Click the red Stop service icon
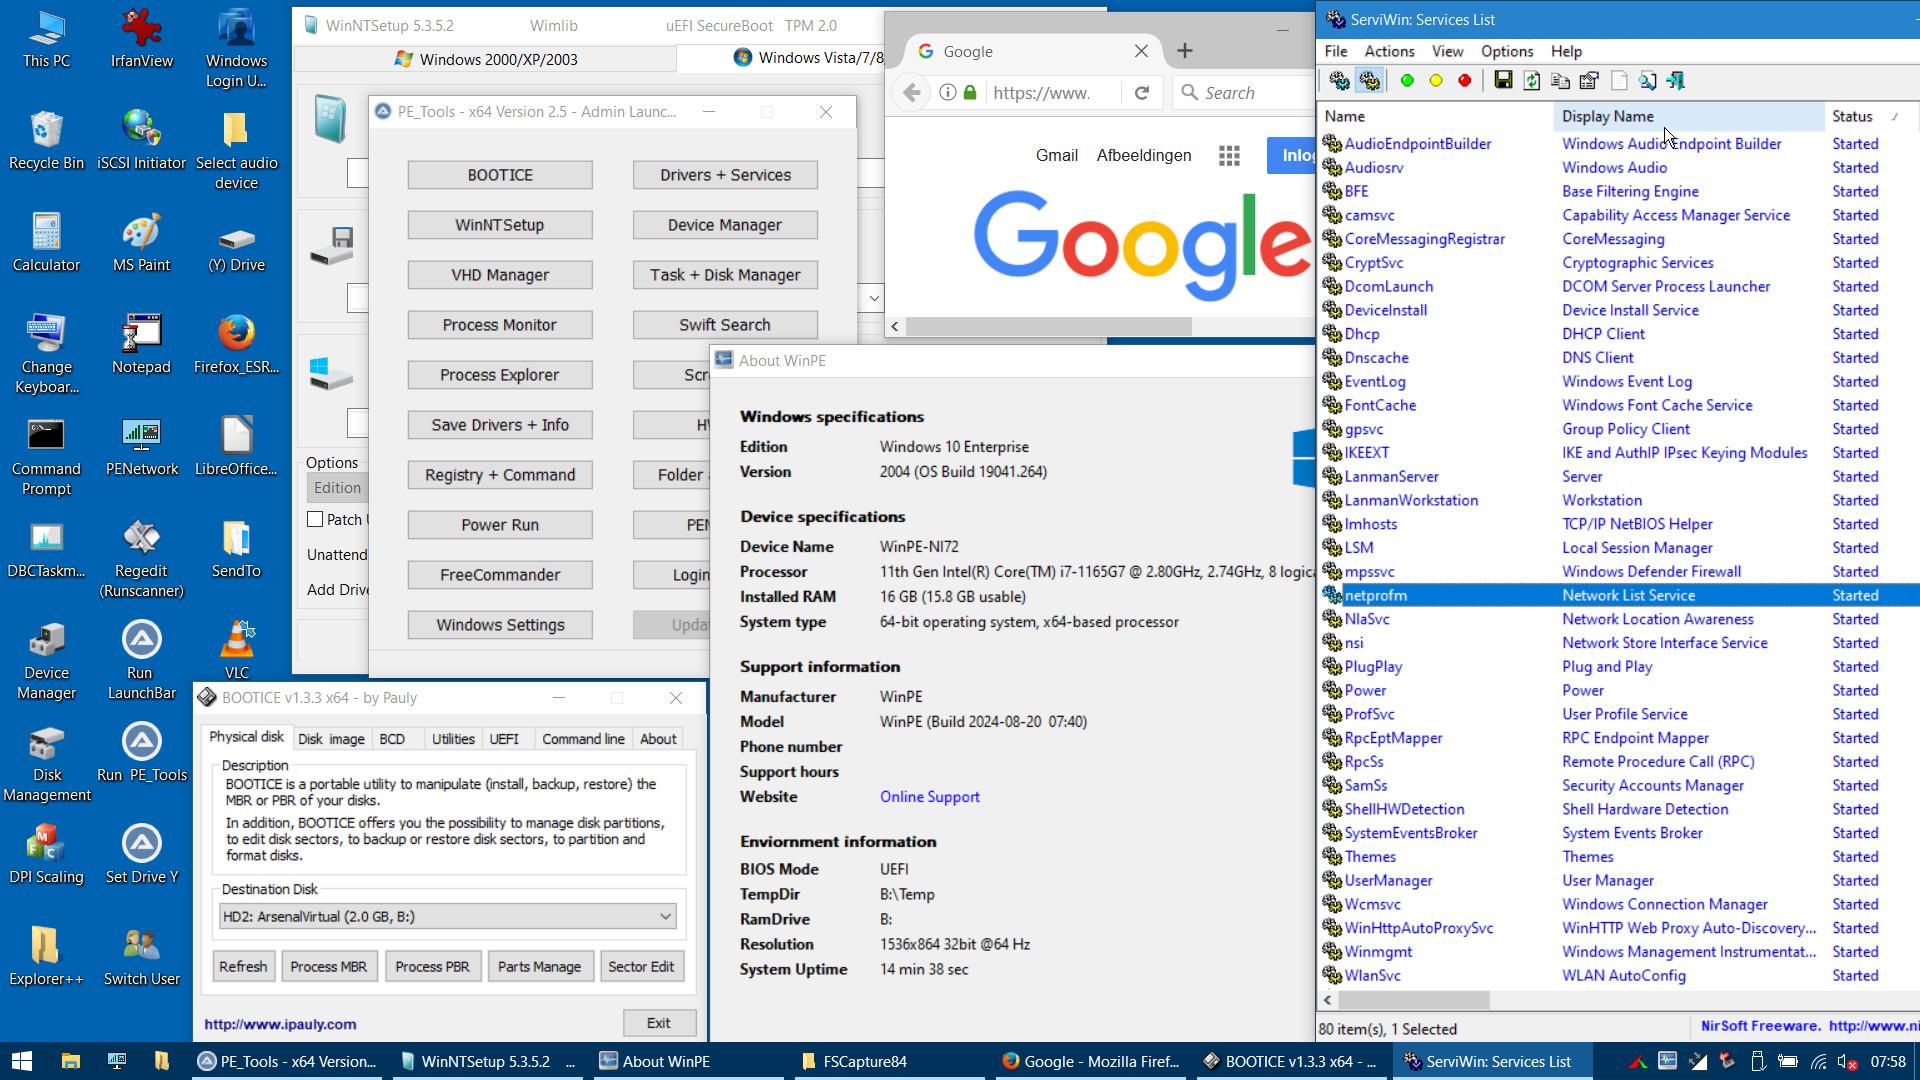This screenshot has width=1920, height=1080. click(1465, 81)
